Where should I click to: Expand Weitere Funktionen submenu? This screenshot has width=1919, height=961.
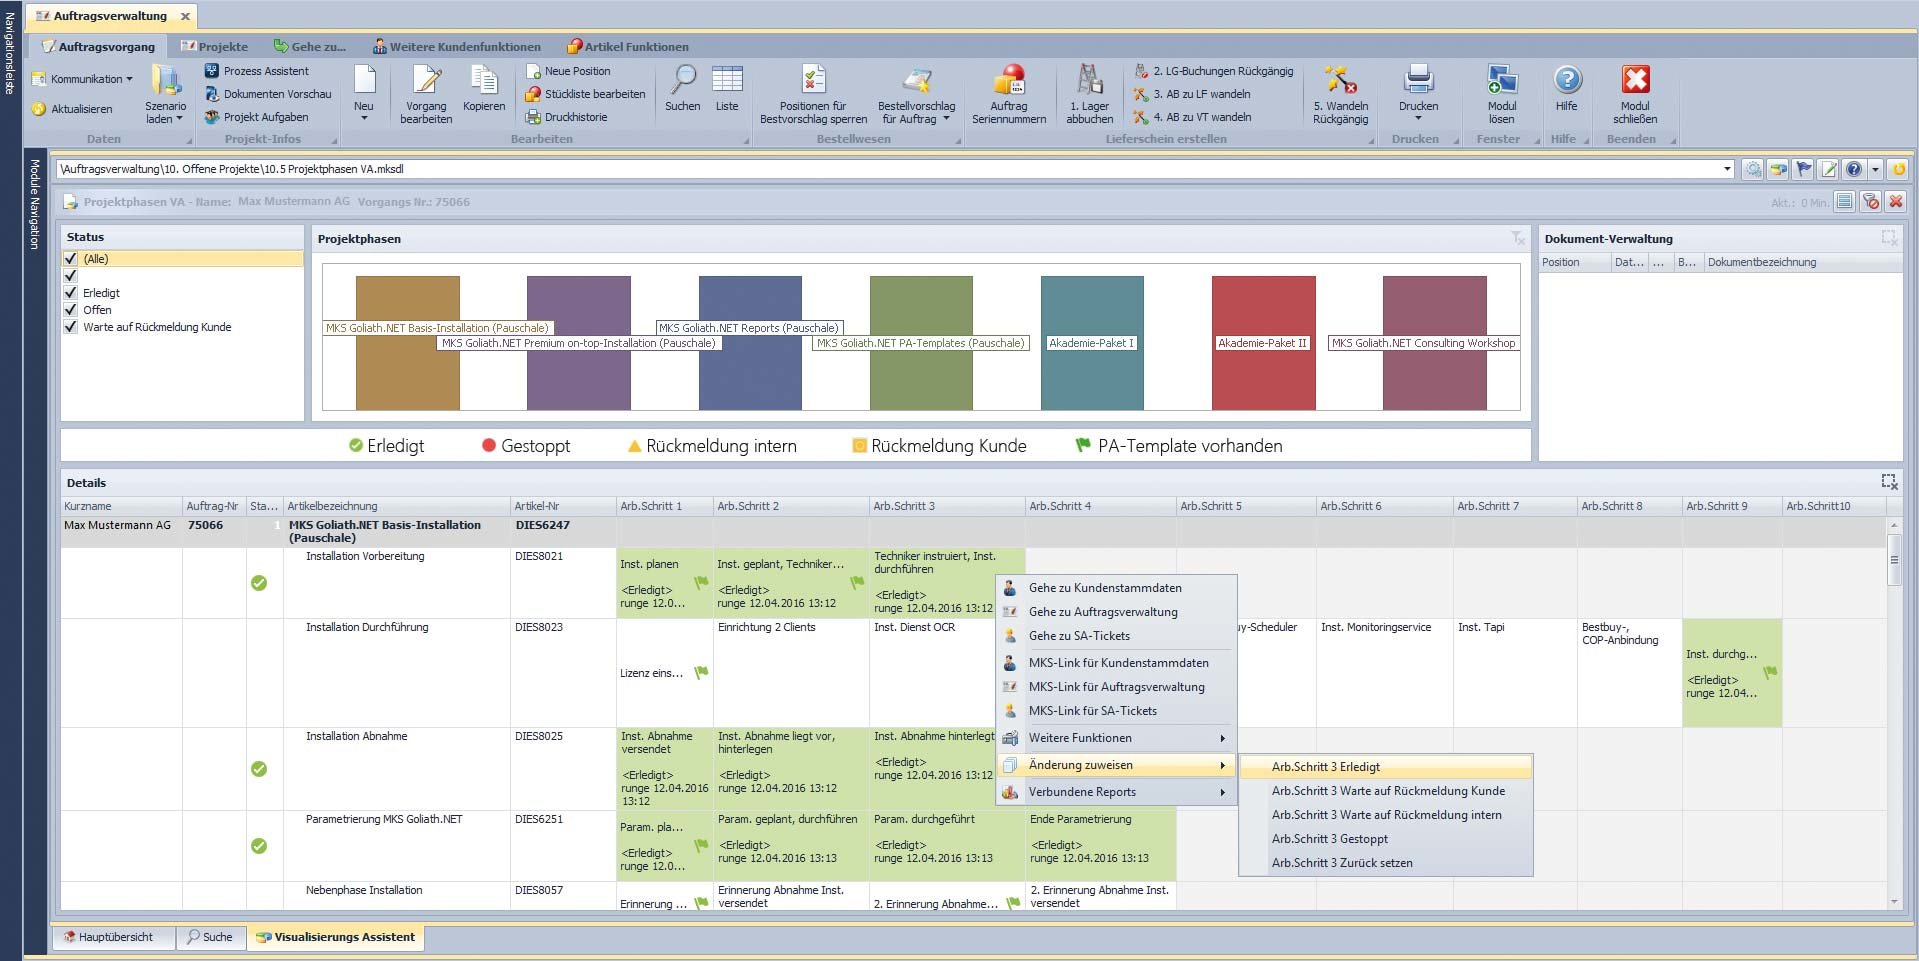coord(1116,738)
